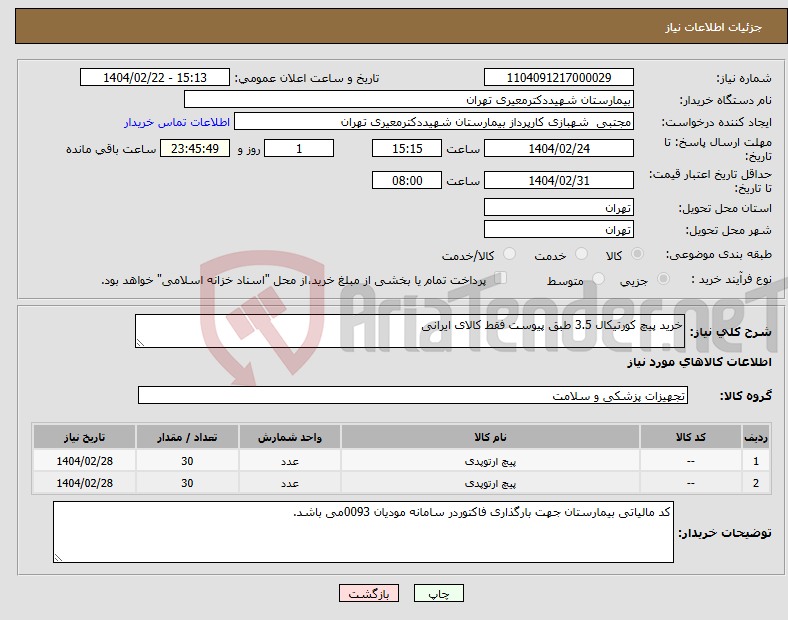The width and height of the screenshot is (788, 620).
Task: Click the deadline time field 15:15
Action: point(407,148)
